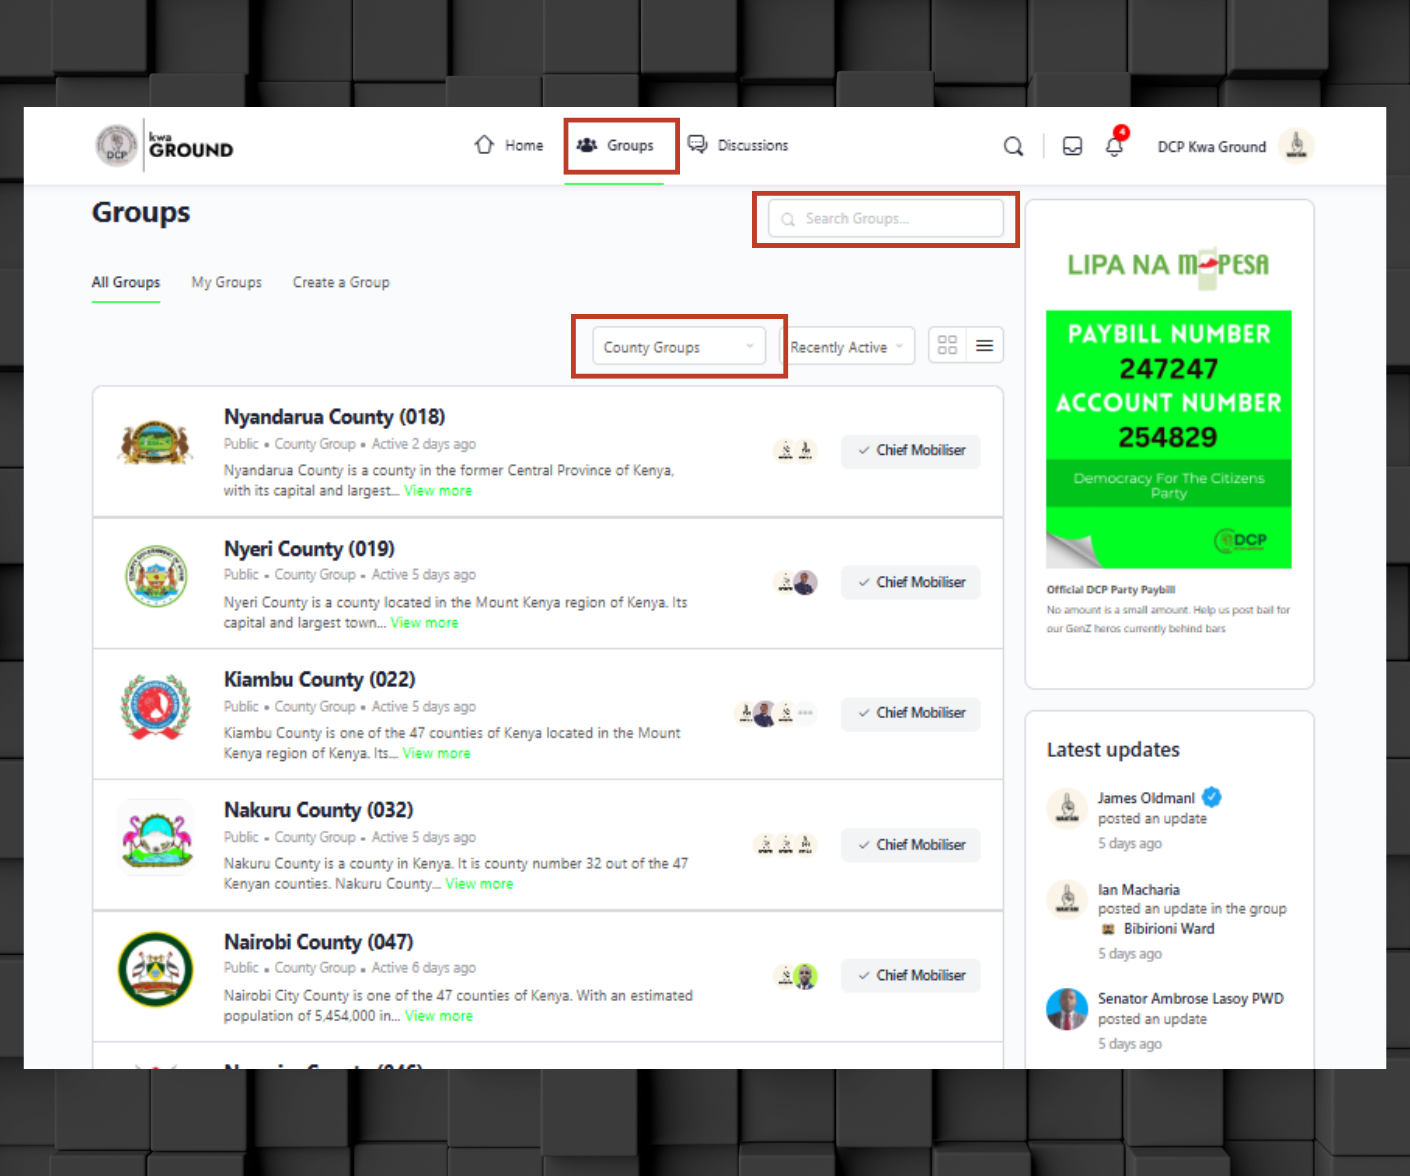Viewport: 1410px width, 1176px height.
Task: Click Chief Mobiliser button for Nyandarua County
Action: point(910,450)
